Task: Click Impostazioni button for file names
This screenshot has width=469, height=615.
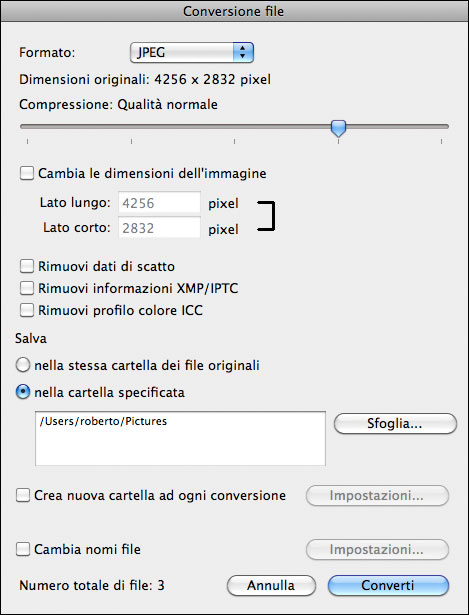Action: pyautogui.click(x=377, y=549)
